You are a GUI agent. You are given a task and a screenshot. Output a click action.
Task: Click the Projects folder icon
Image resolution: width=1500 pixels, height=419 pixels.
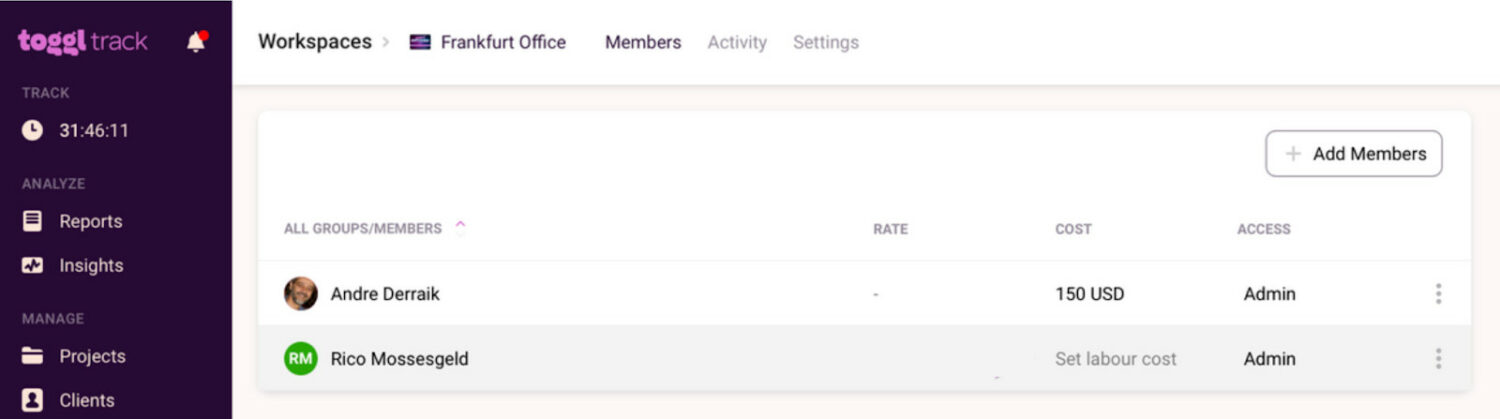click(x=33, y=356)
